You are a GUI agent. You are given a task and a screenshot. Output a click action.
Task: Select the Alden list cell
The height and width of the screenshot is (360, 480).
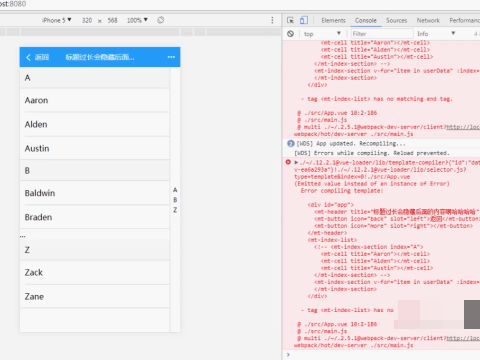tap(95, 124)
